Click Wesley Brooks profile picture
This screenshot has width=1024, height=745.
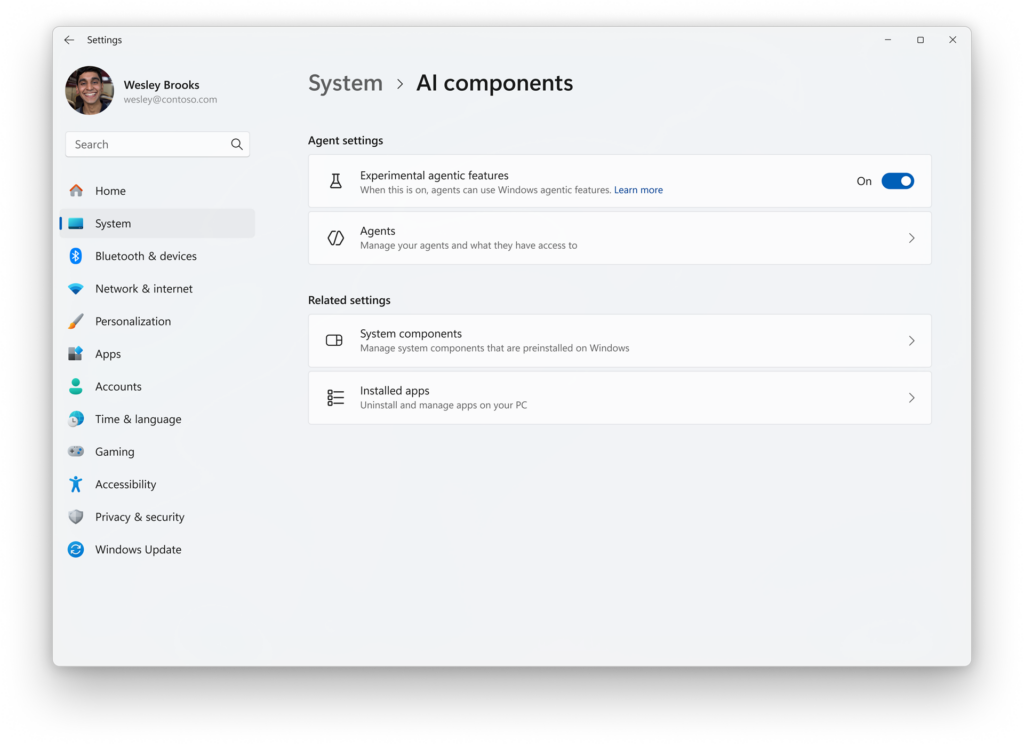tap(89, 90)
